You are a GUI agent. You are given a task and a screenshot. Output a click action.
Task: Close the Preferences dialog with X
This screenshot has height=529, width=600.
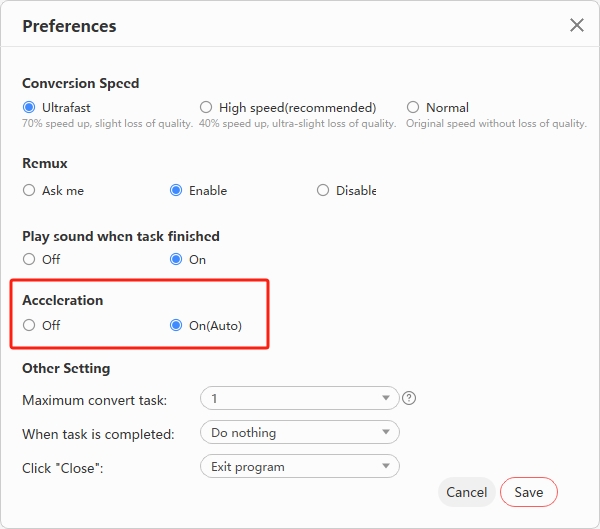coord(577,25)
